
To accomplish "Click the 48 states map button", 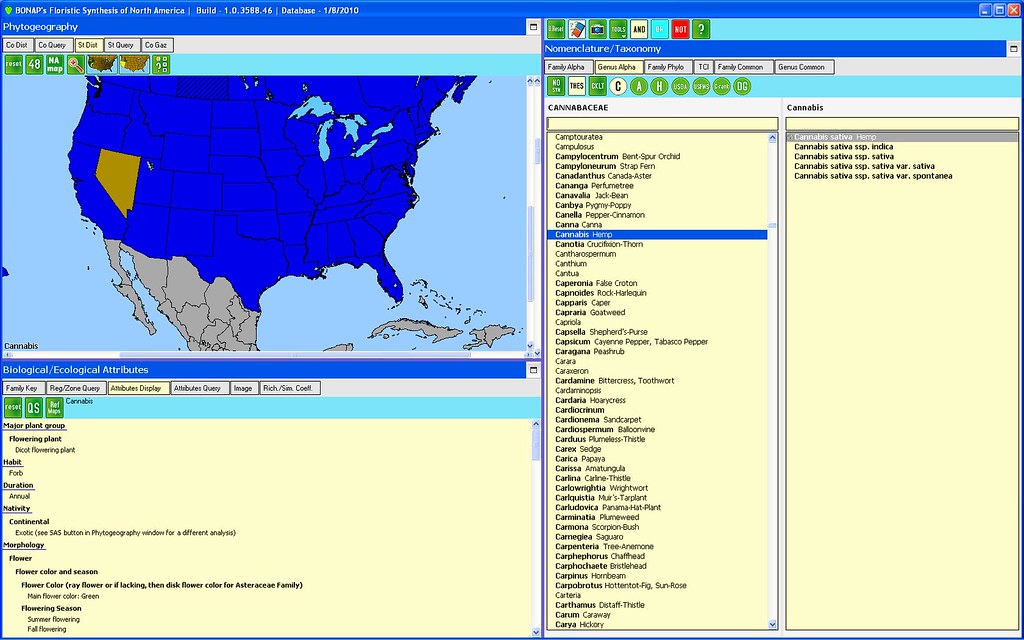I will point(34,64).
